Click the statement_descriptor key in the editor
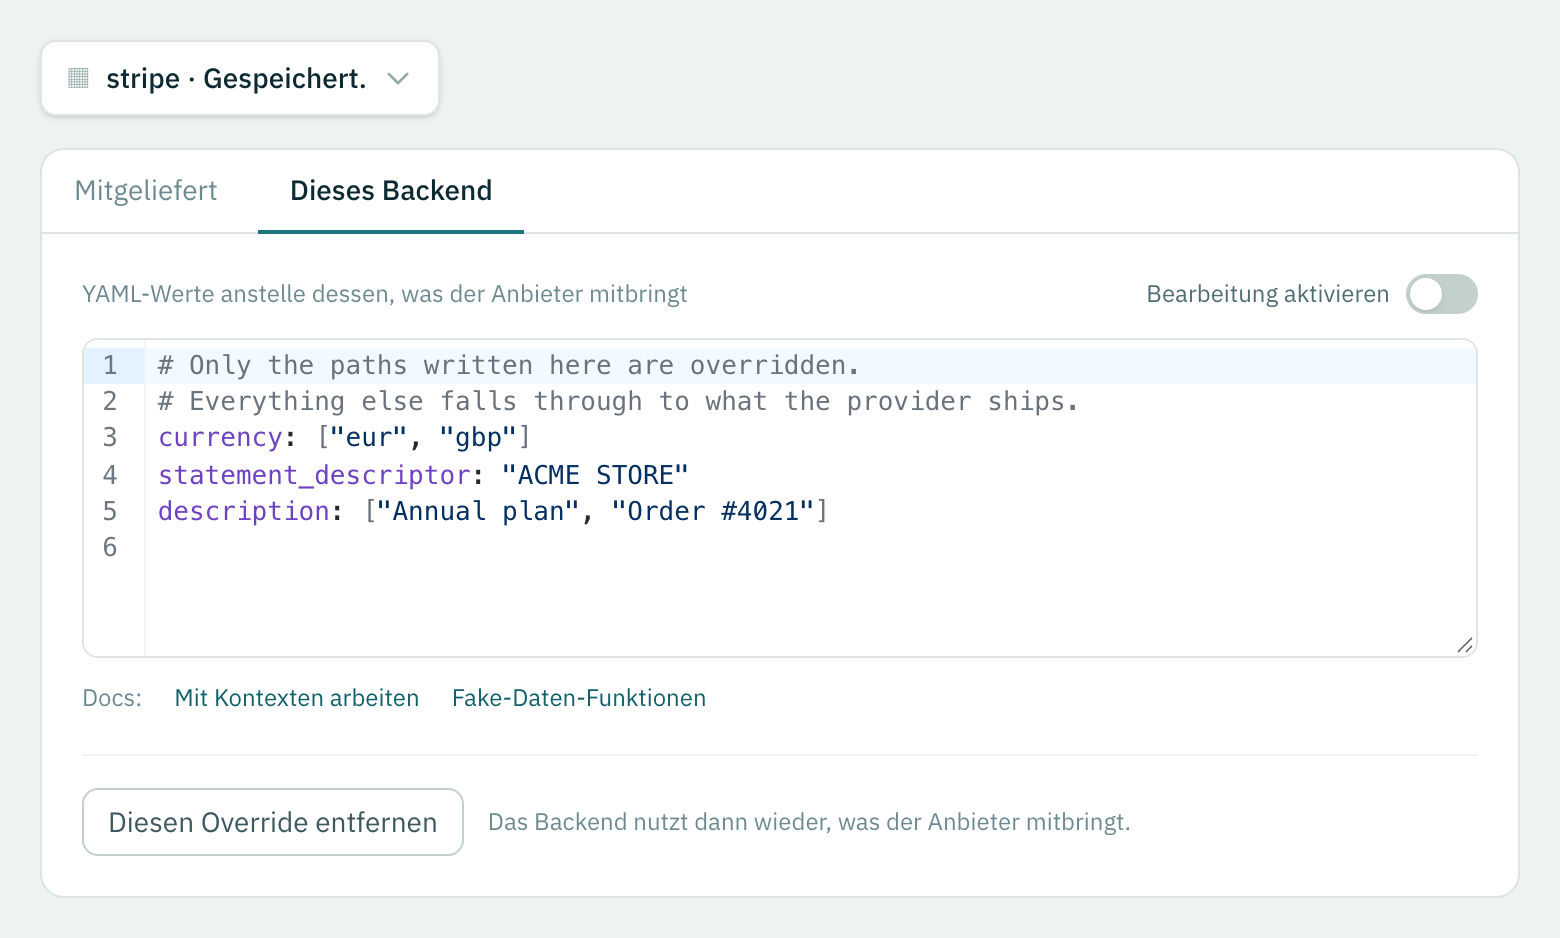This screenshot has height=938, width=1560. tap(314, 475)
